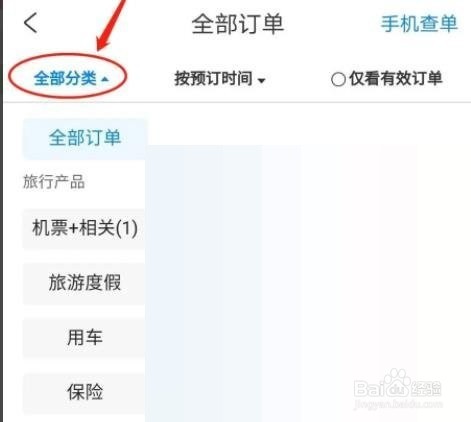
Task: Click the Baidu paw print icon
Action: pos(396,382)
